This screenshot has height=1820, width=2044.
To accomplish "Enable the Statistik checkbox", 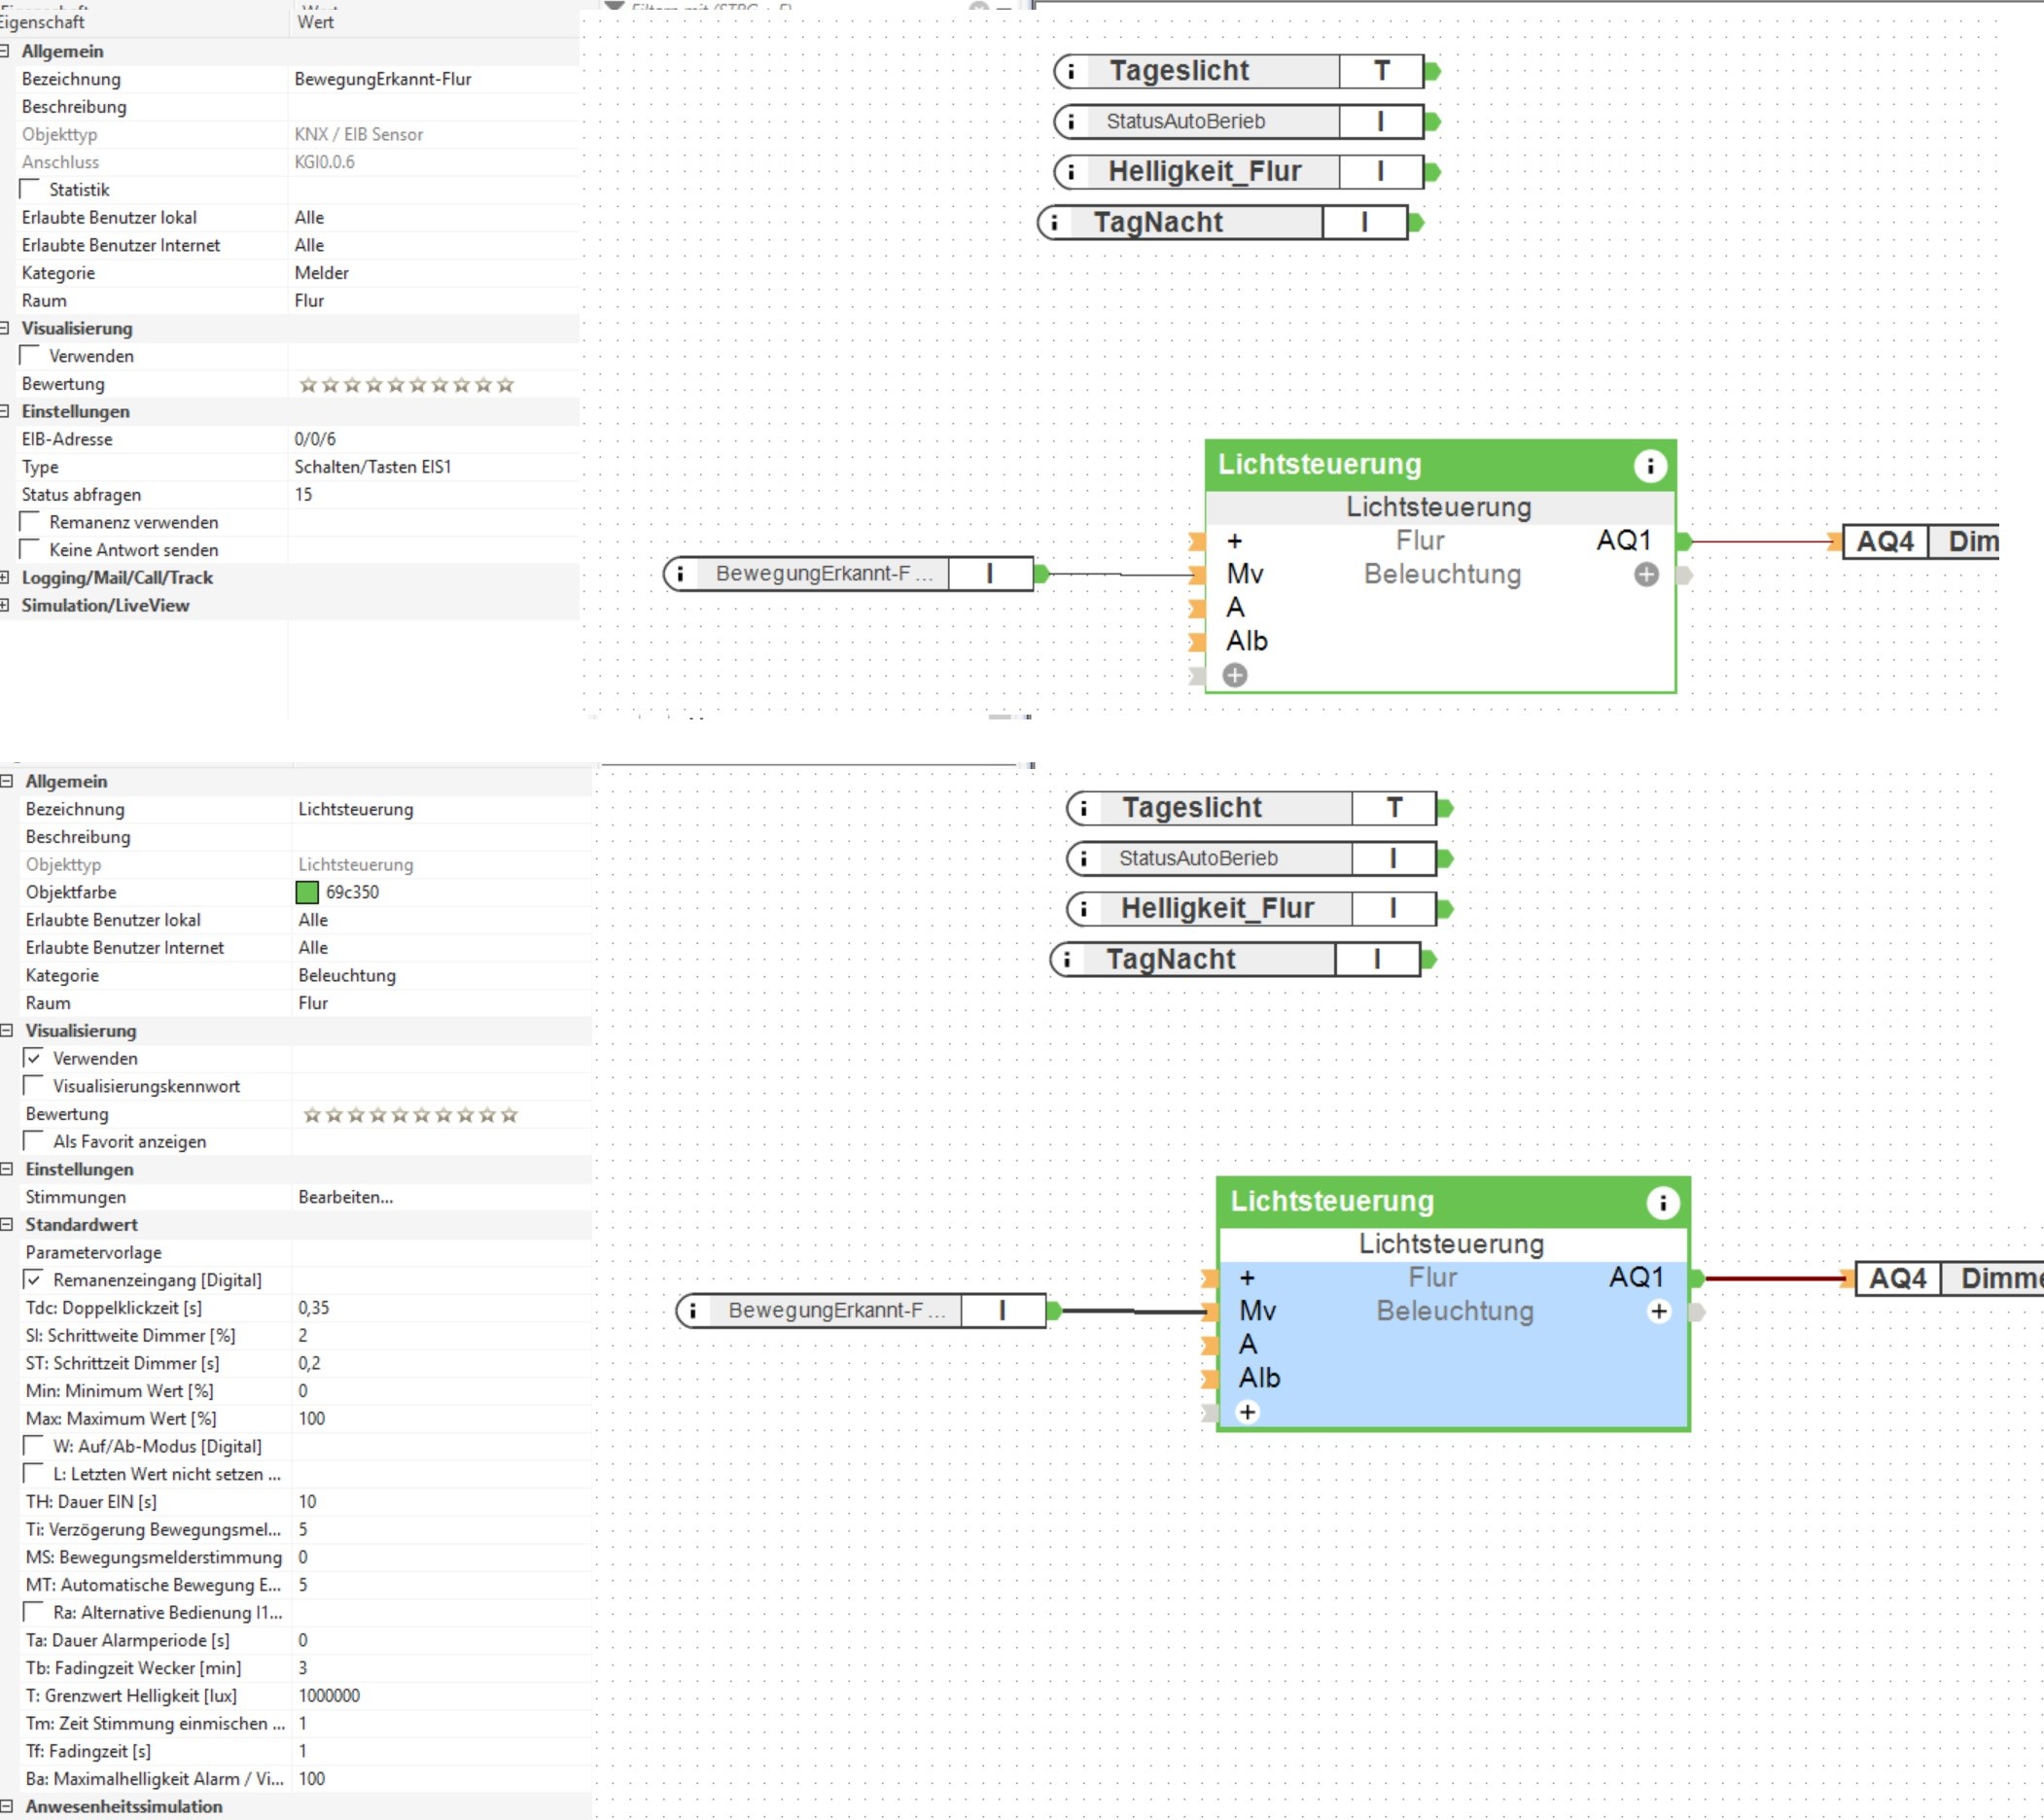I will tap(31, 189).
